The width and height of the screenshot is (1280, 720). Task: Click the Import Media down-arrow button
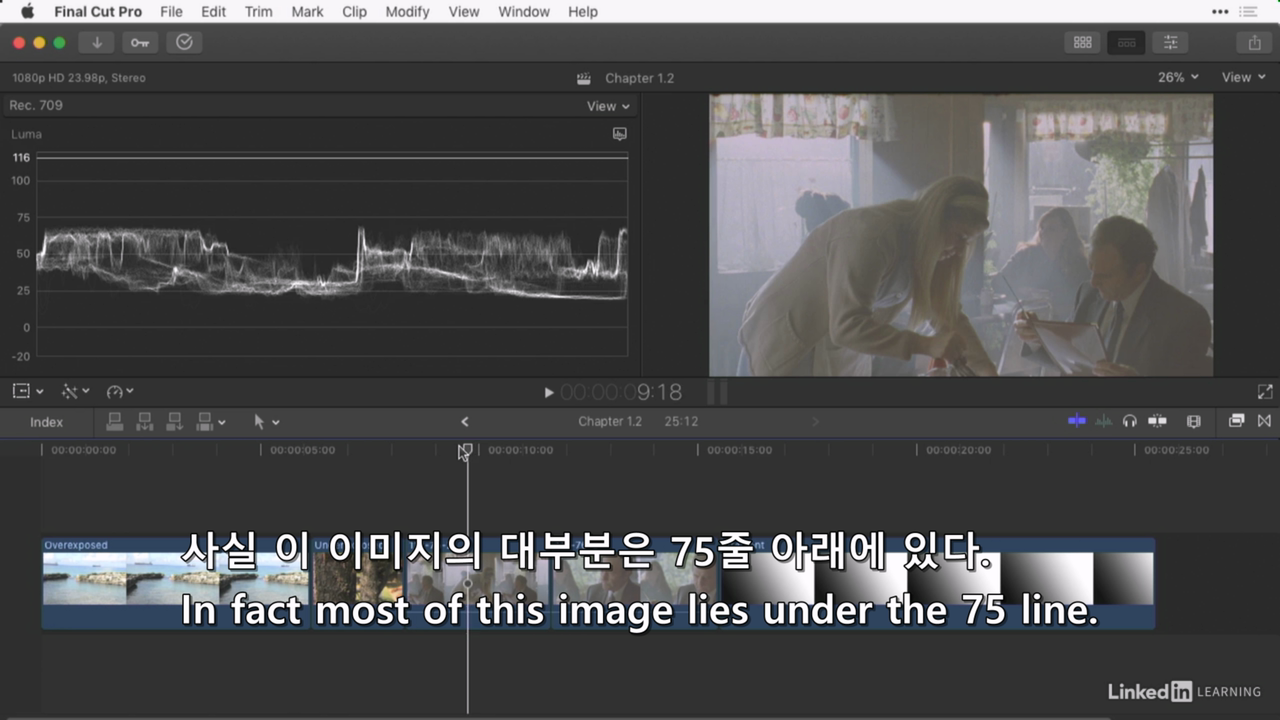pos(97,42)
